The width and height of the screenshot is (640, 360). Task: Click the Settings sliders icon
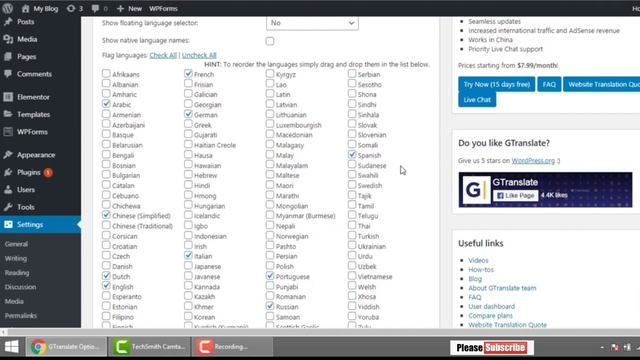pos(8,224)
